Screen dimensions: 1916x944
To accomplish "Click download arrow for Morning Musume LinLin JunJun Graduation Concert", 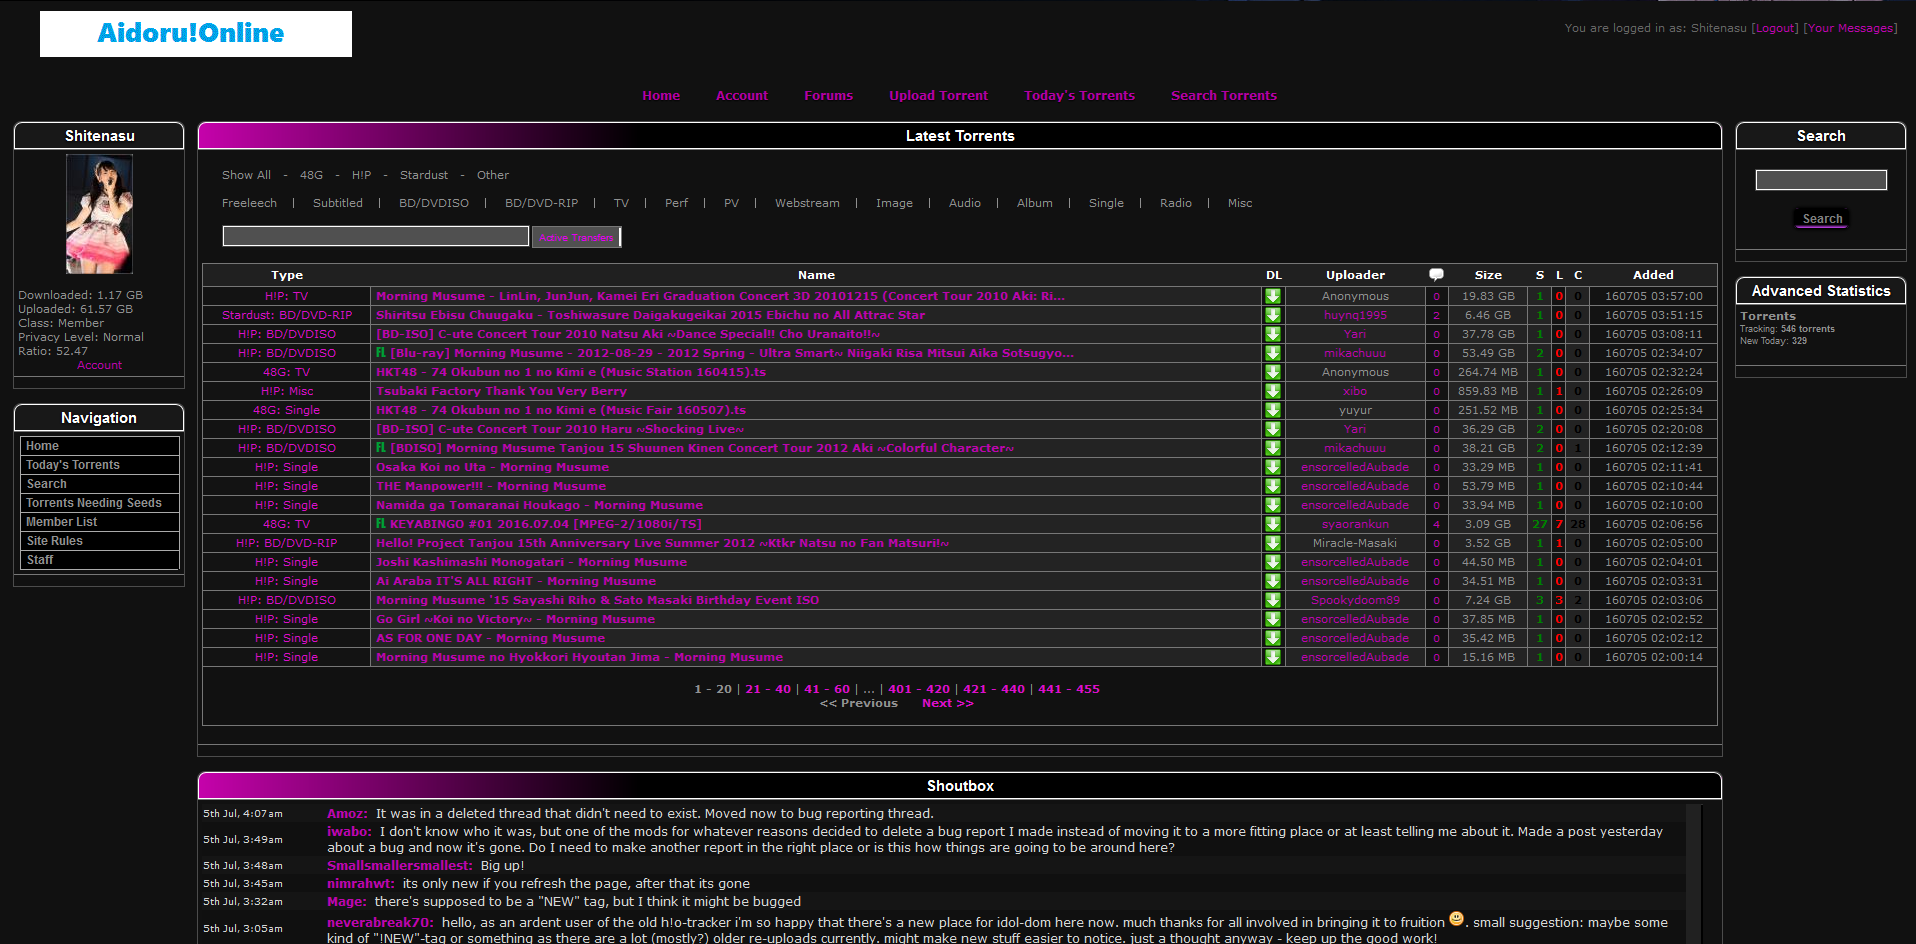I will (x=1272, y=296).
